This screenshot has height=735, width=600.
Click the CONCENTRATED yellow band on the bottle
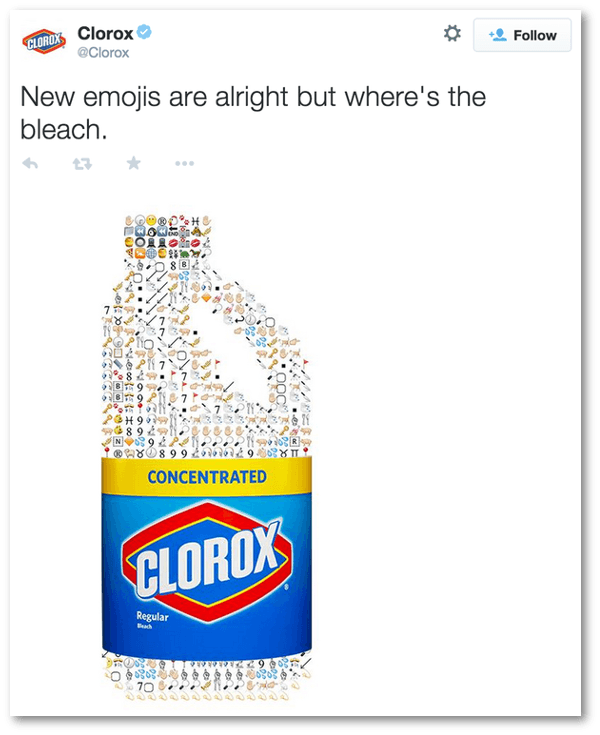[x=207, y=476]
